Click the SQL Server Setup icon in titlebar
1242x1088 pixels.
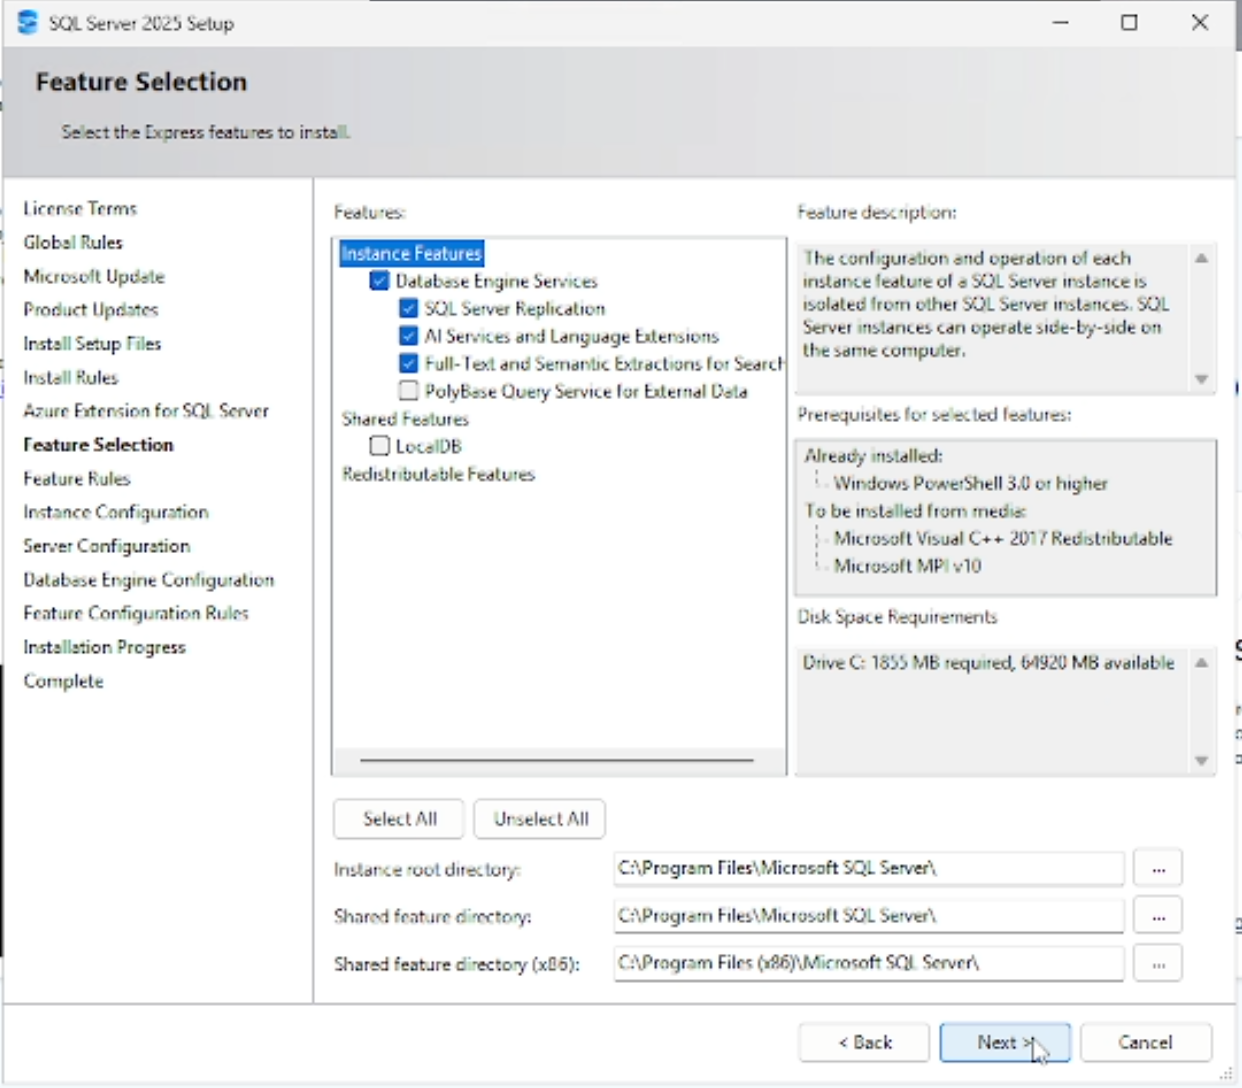pos(27,22)
